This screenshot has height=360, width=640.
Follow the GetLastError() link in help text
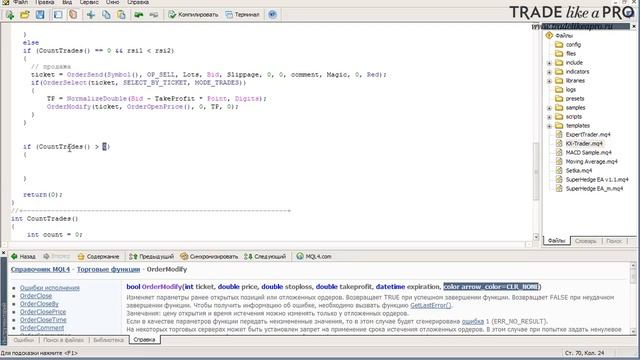[431, 305]
